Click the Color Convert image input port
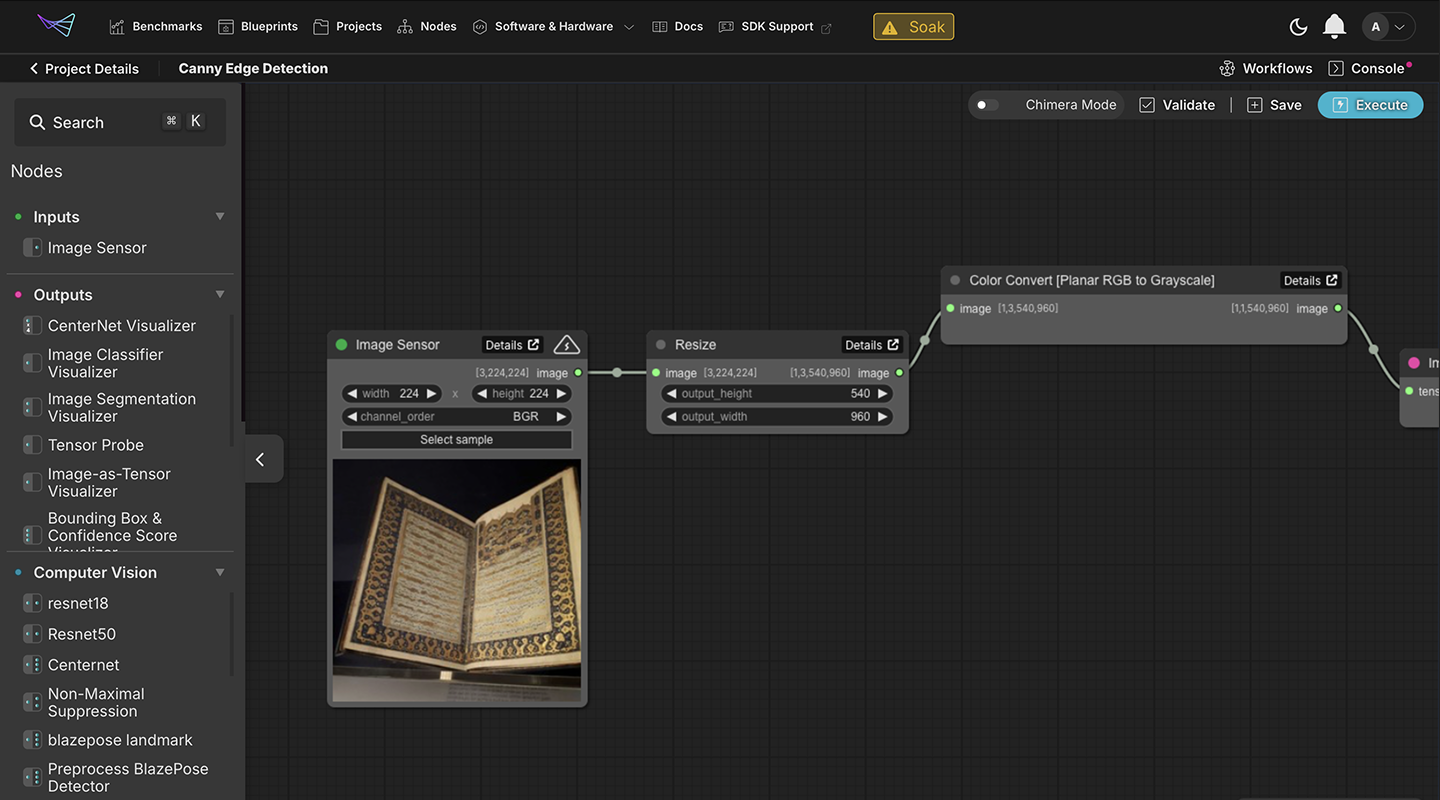This screenshot has width=1440, height=800. pos(950,309)
